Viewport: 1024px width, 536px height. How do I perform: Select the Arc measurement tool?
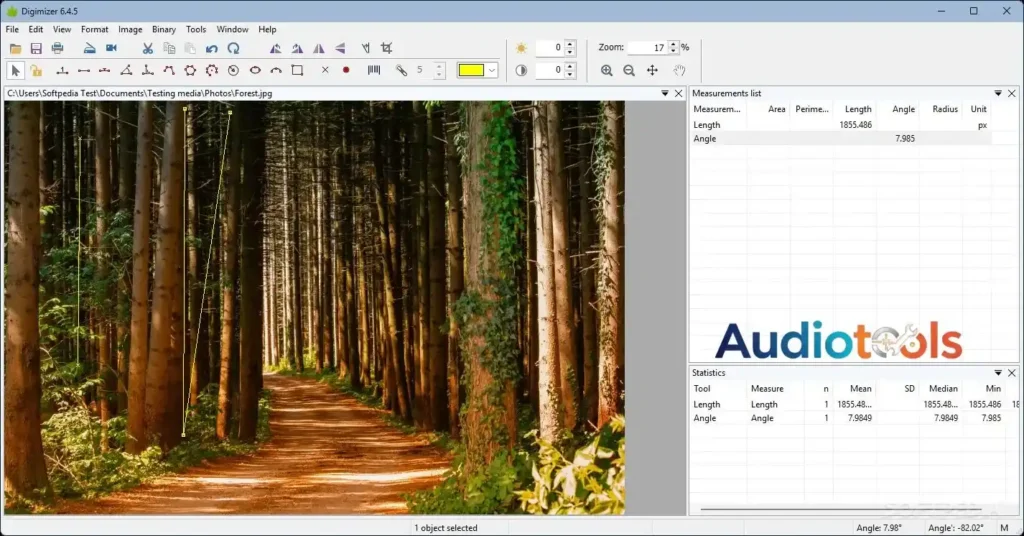276,70
